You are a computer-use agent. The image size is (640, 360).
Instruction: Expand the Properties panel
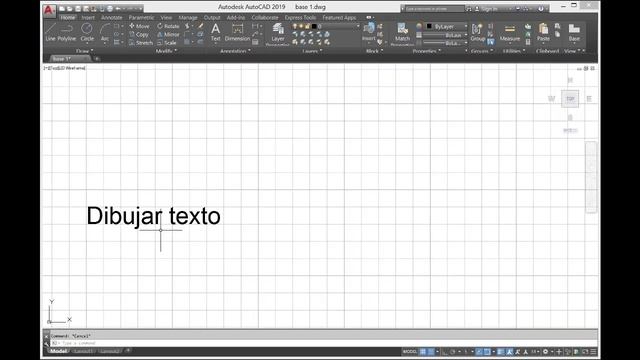[427, 51]
